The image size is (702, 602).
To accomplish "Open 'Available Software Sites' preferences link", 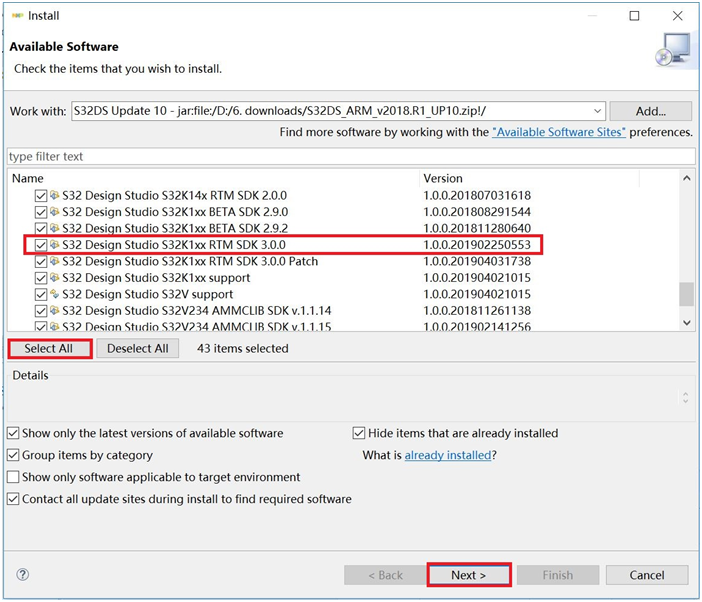I will 558,132.
